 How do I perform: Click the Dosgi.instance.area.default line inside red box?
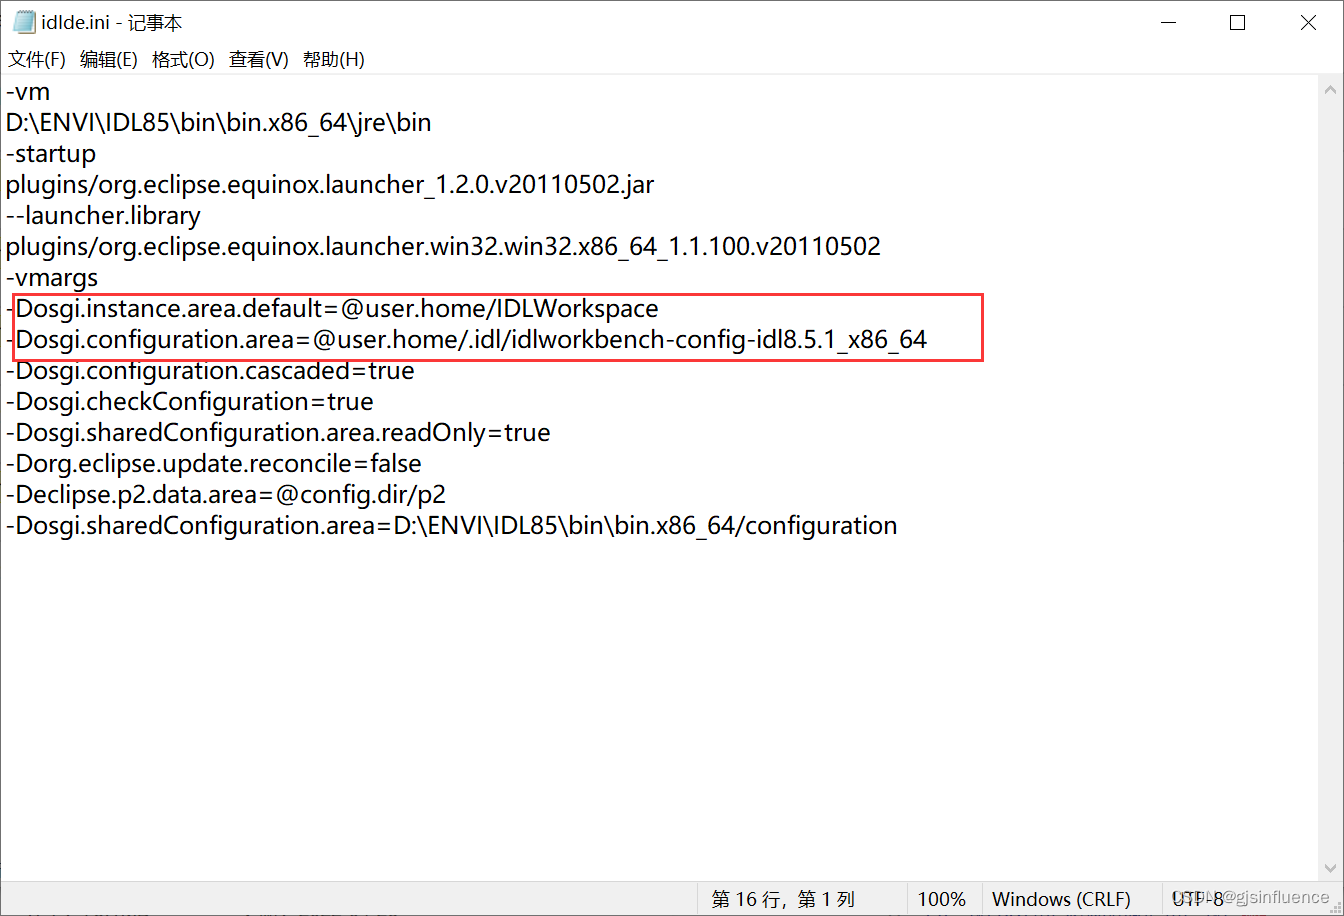(330, 308)
